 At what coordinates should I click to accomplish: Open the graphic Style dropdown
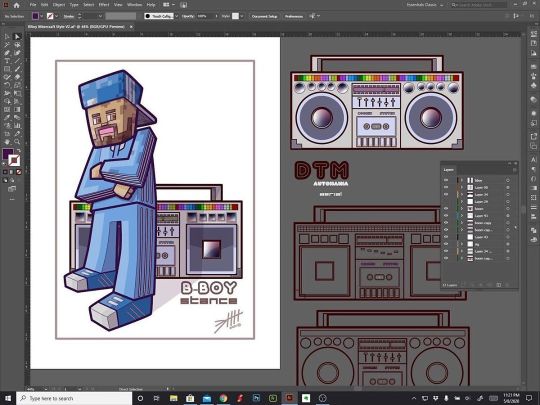click(242, 16)
